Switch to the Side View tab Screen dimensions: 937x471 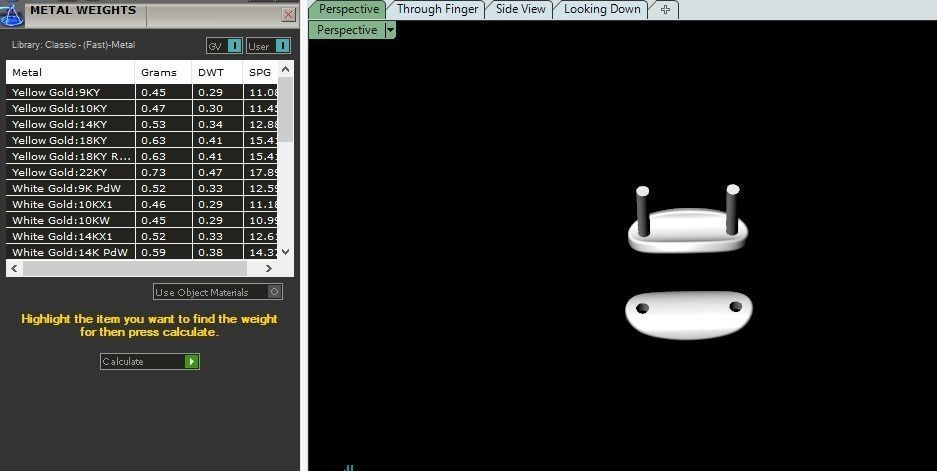[x=520, y=9]
